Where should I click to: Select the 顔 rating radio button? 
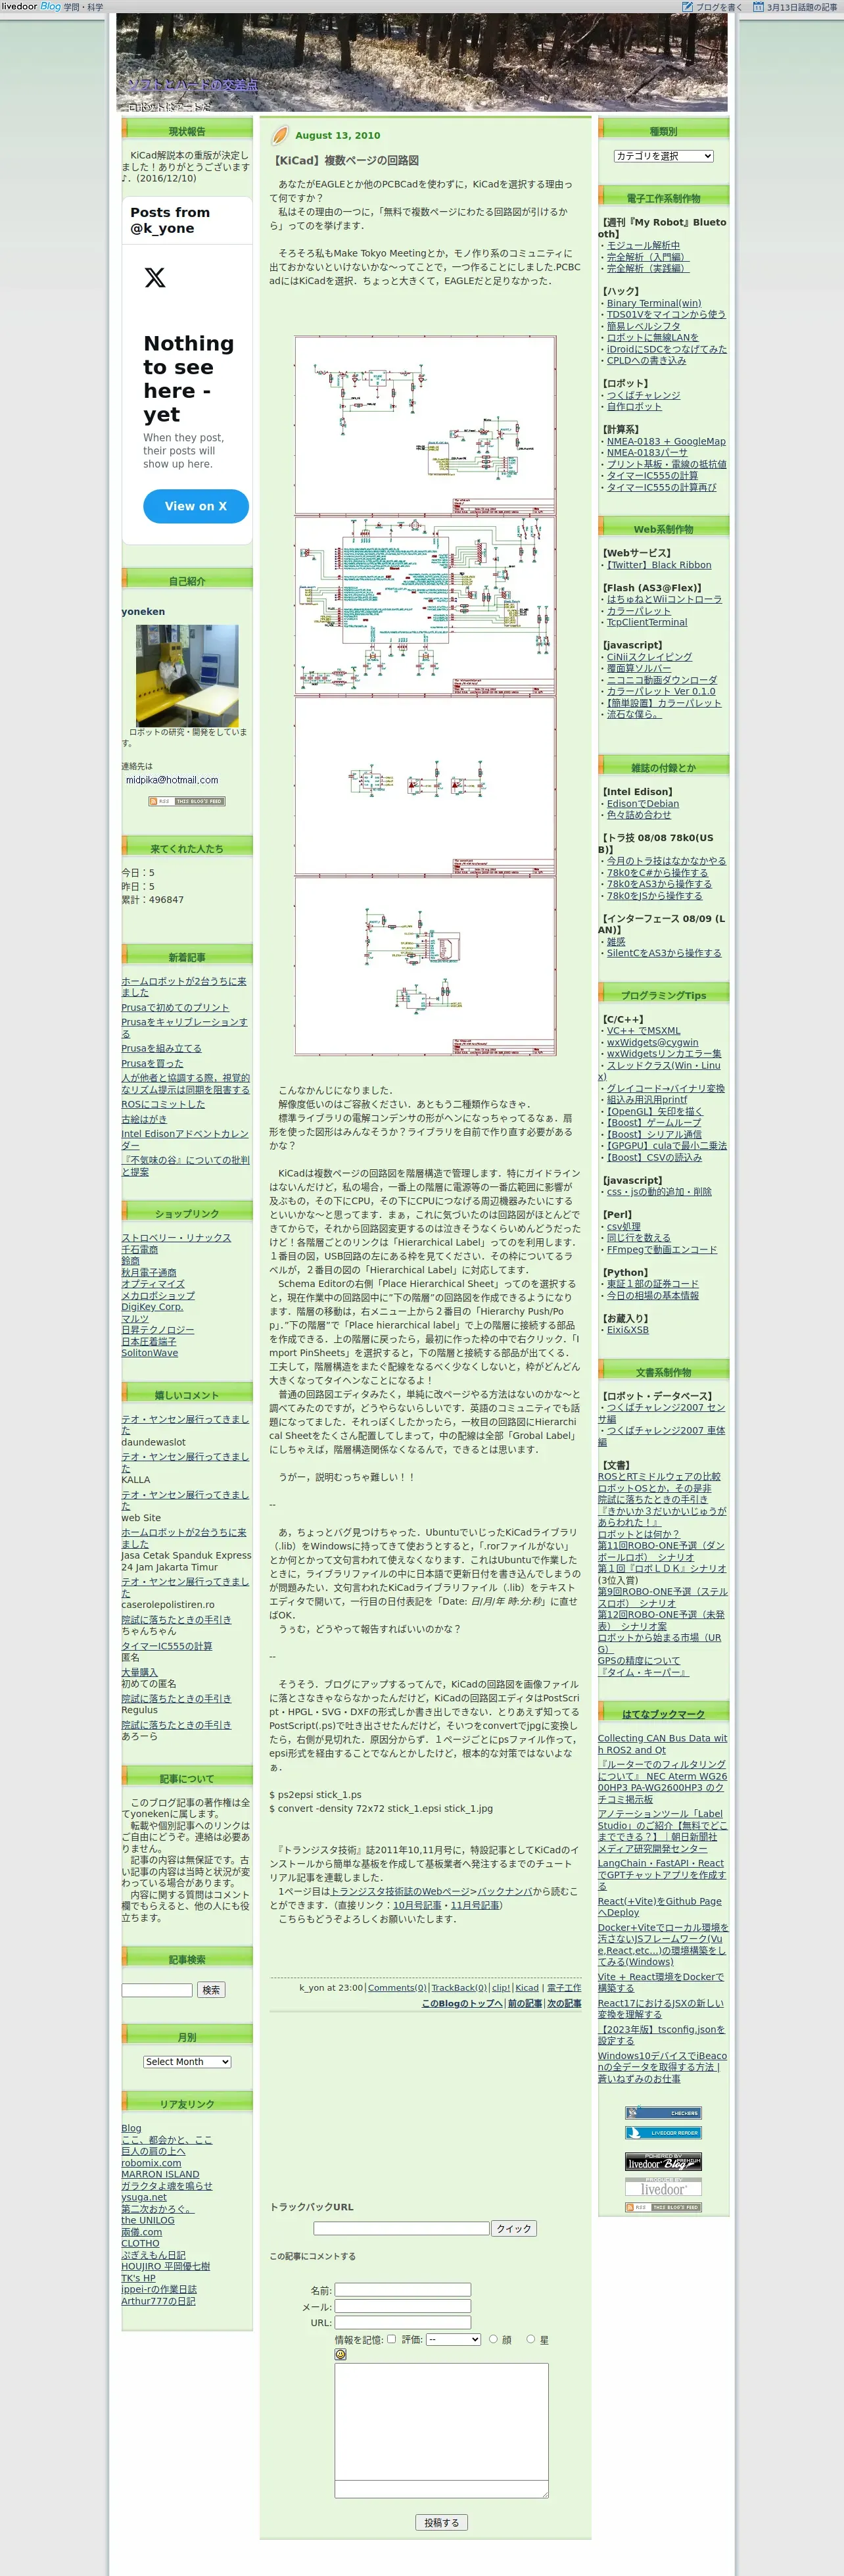click(x=493, y=2339)
